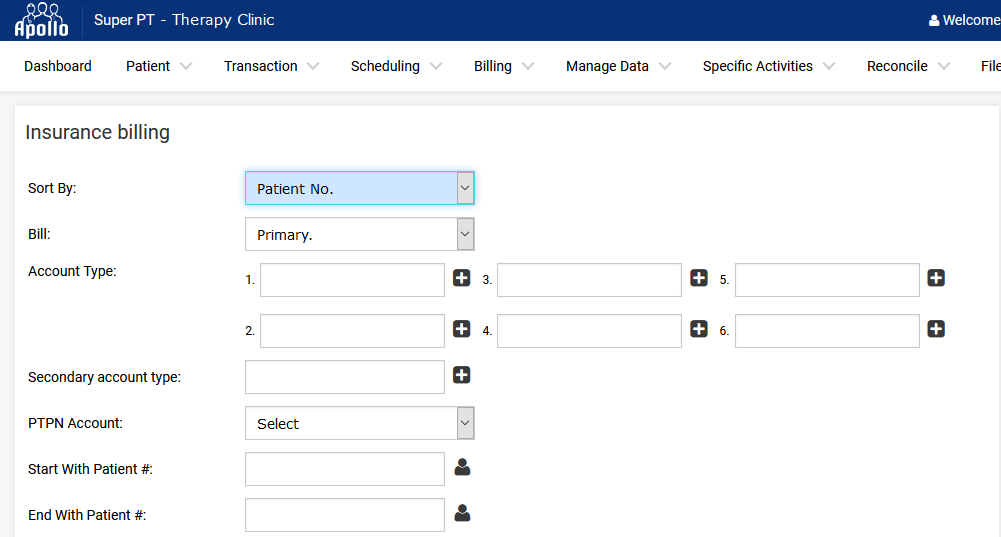Click the Welcome user link
The height and width of the screenshot is (537, 1001).
pos(965,20)
